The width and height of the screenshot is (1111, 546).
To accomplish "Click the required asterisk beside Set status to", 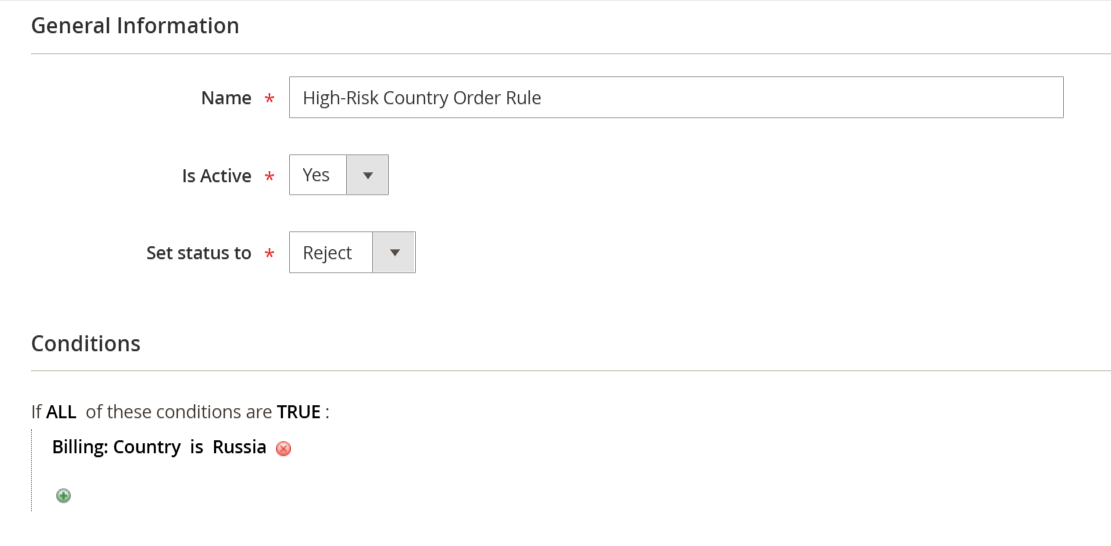I will (269, 254).
